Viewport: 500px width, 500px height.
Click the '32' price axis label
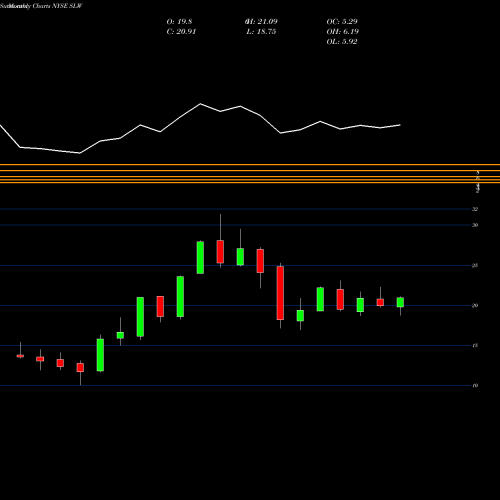[x=475, y=209]
